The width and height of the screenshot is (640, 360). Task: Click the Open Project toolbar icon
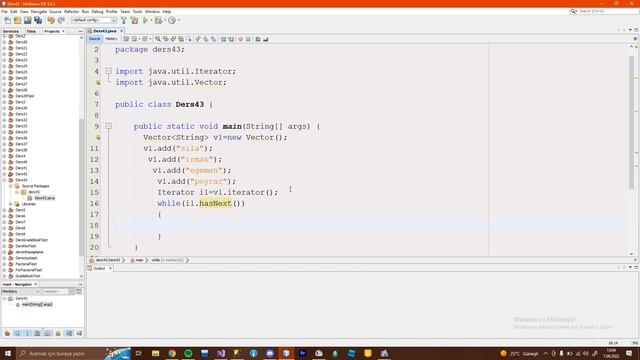pyautogui.click(x=27, y=20)
